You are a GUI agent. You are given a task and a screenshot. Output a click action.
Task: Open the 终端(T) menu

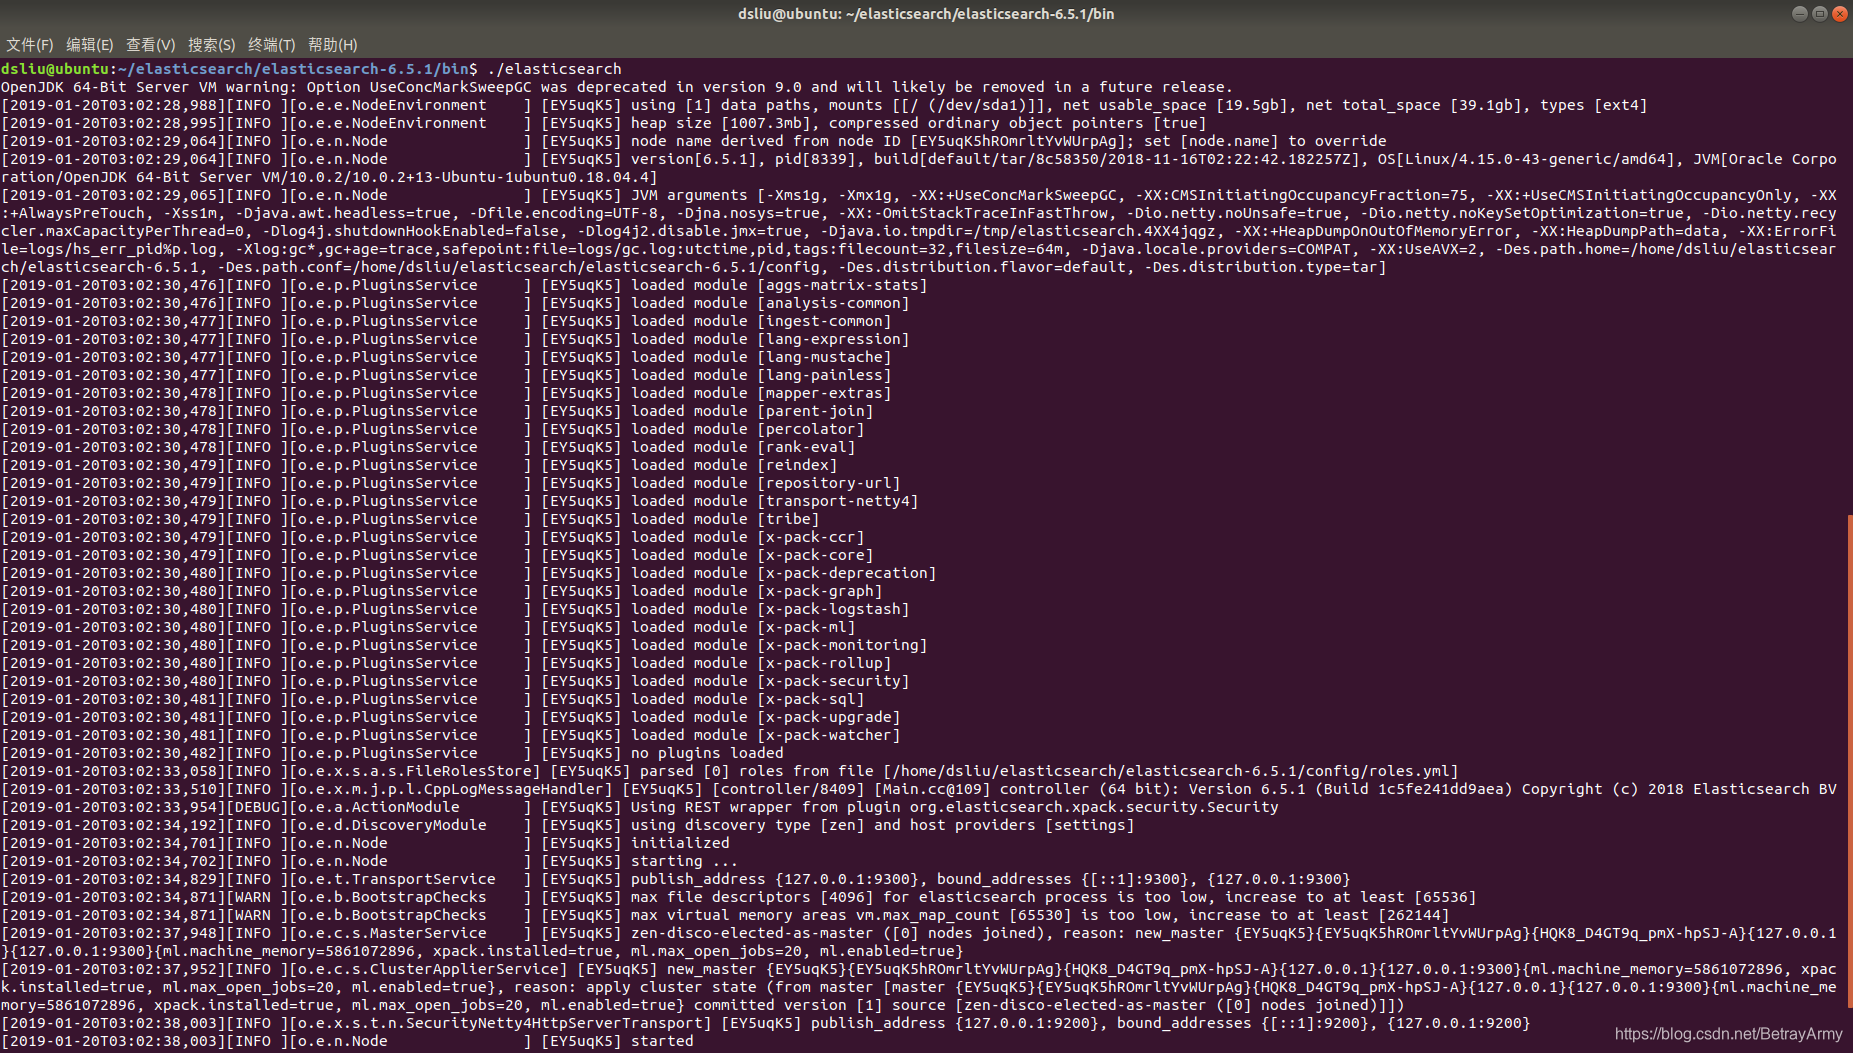pyautogui.click(x=271, y=45)
